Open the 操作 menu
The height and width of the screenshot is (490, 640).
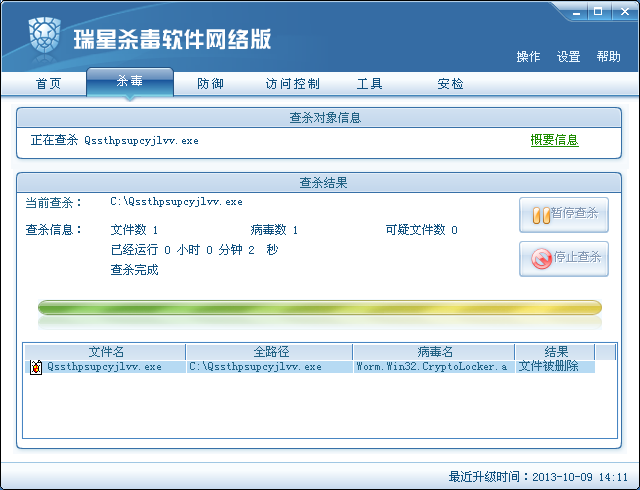coord(528,57)
